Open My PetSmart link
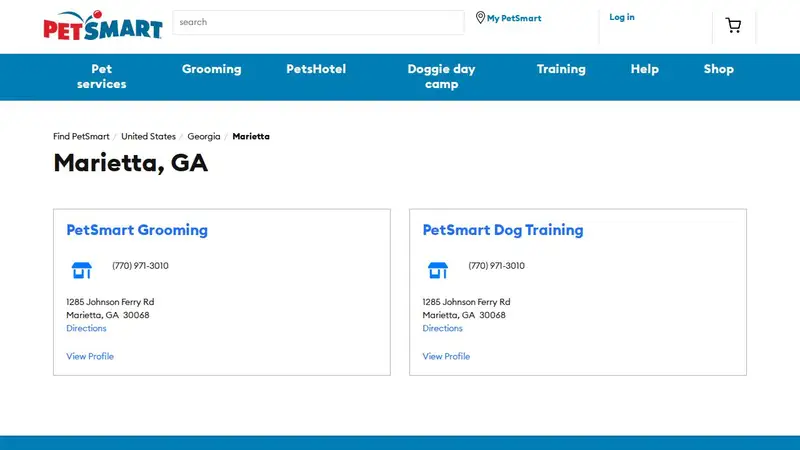The width and height of the screenshot is (800, 450). pyautogui.click(x=514, y=18)
